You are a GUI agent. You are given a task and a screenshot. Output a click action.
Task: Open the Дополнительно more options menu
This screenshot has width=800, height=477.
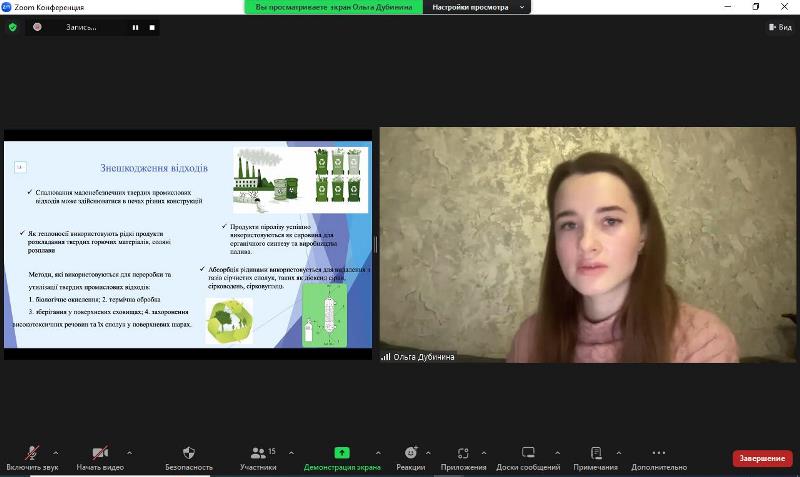[659, 458]
